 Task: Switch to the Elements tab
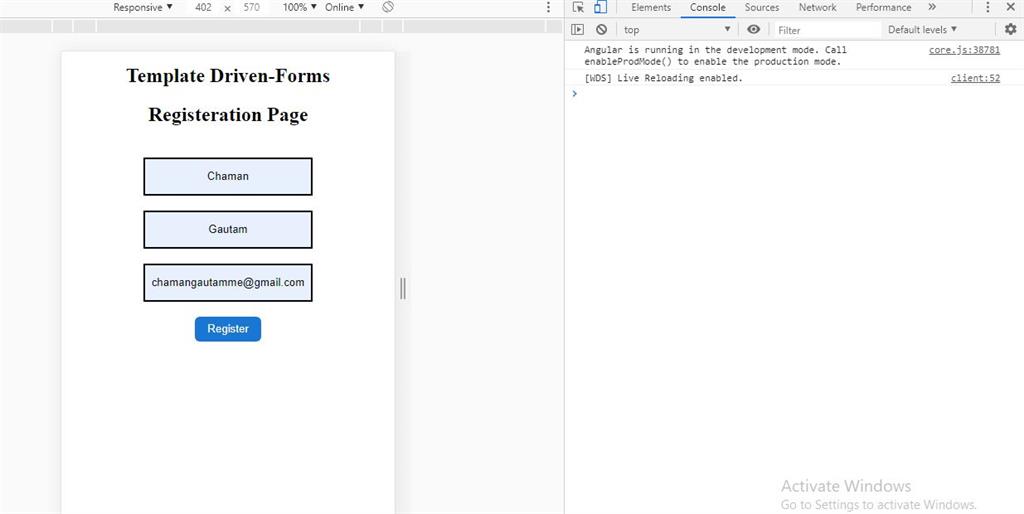(x=651, y=7)
